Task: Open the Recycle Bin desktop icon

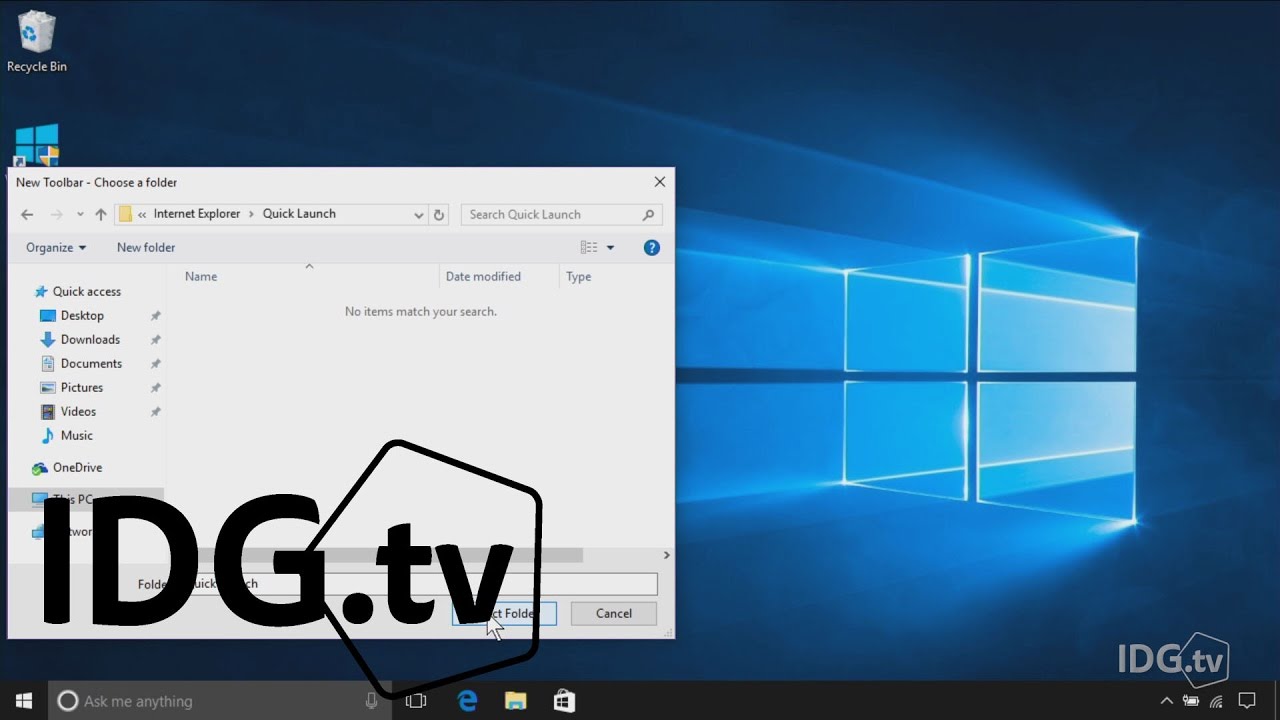Action: click(37, 42)
